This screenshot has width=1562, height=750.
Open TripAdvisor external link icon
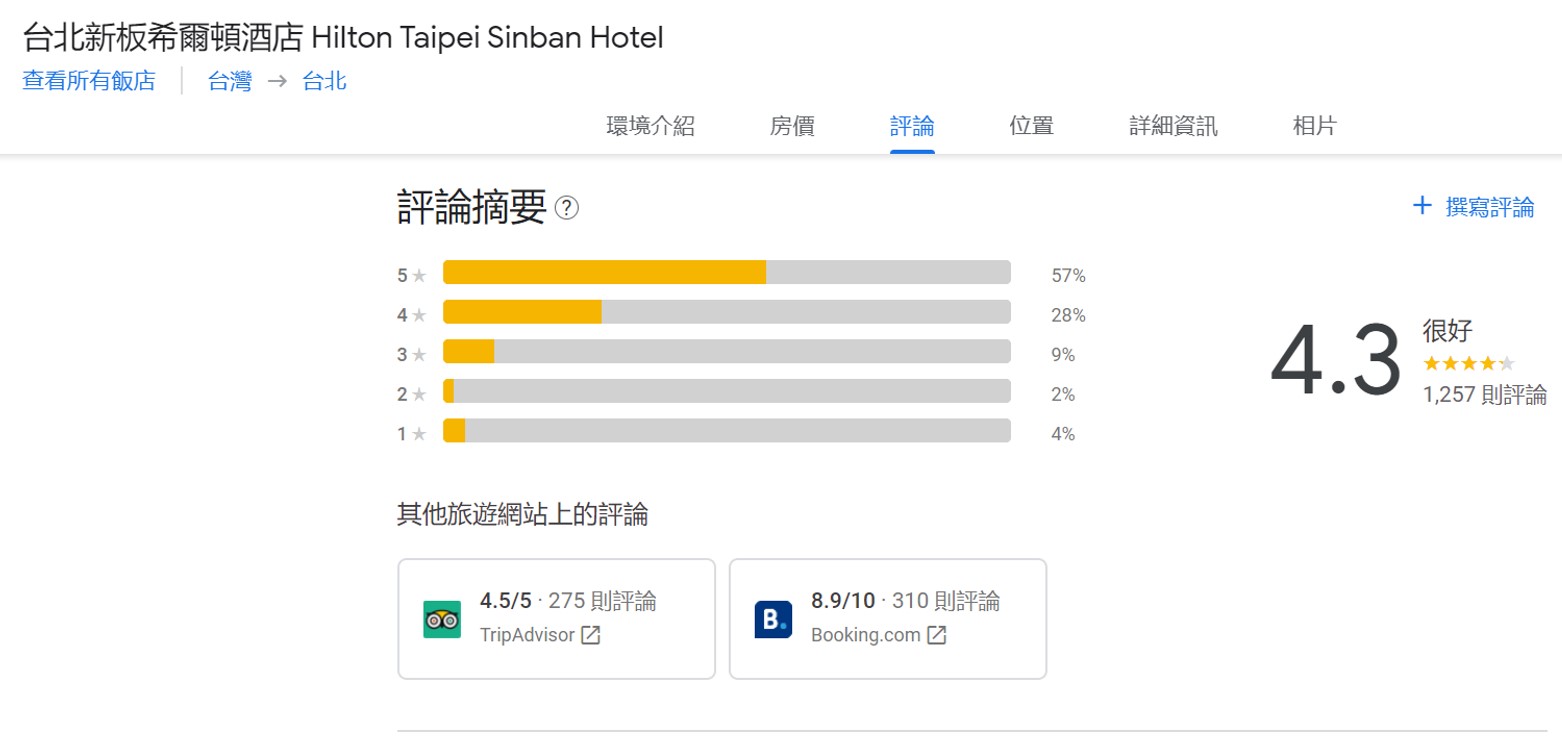[591, 635]
